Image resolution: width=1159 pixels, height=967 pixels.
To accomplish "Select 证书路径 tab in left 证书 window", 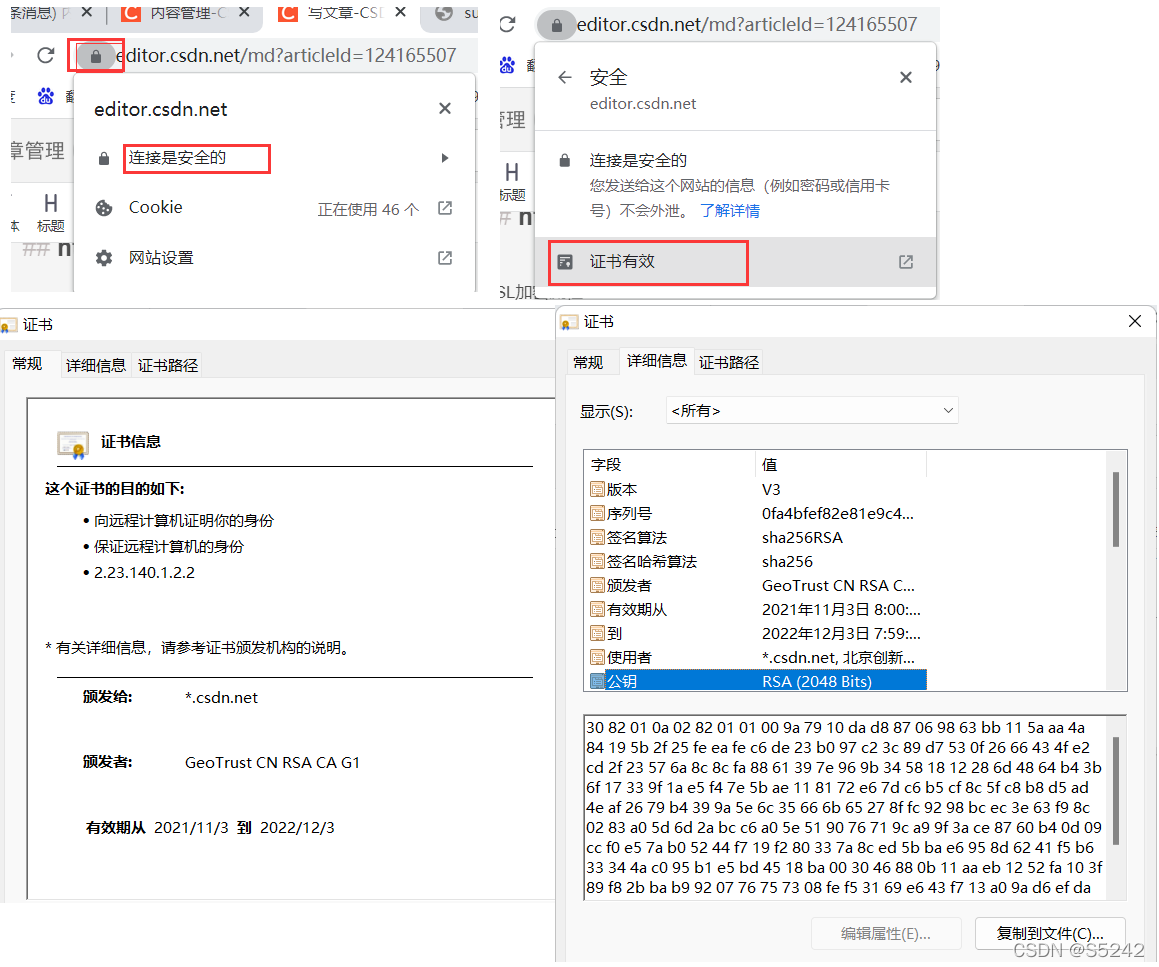I will pyautogui.click(x=168, y=365).
